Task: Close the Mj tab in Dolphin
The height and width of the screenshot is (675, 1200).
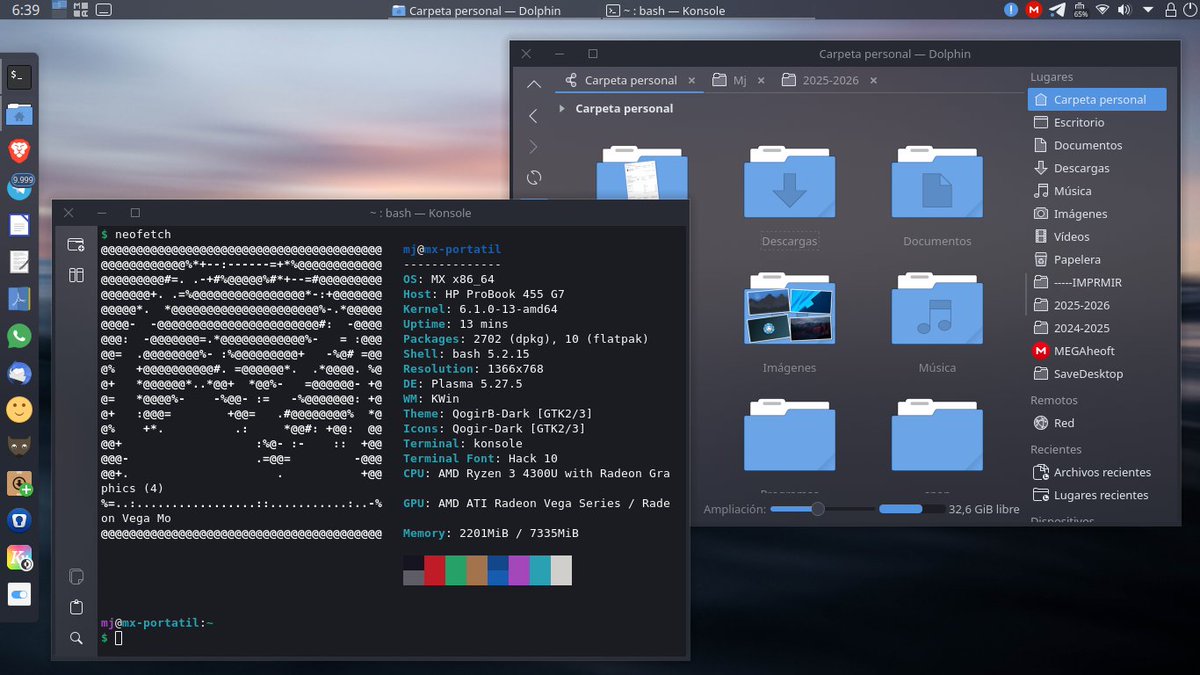Action: tap(761, 80)
